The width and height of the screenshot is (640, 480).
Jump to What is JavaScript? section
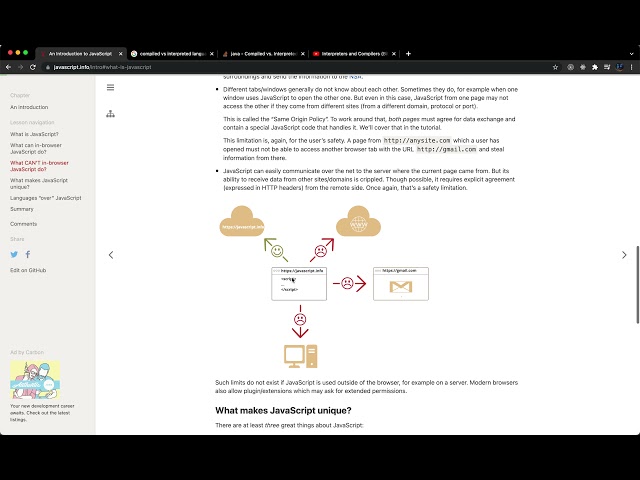tap(34, 134)
